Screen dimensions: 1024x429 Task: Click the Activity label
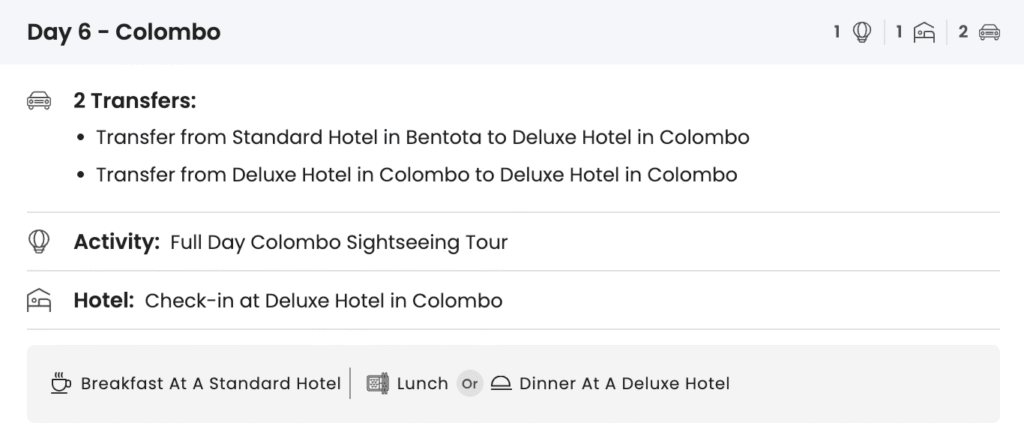tap(116, 241)
